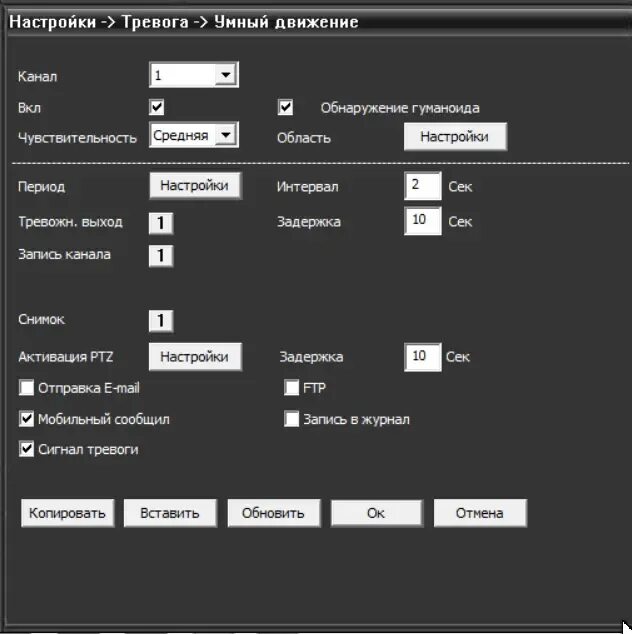Enable Отправка E-mail checkbox
Image resolution: width=632 pixels, height=634 pixels.
tap(27, 388)
